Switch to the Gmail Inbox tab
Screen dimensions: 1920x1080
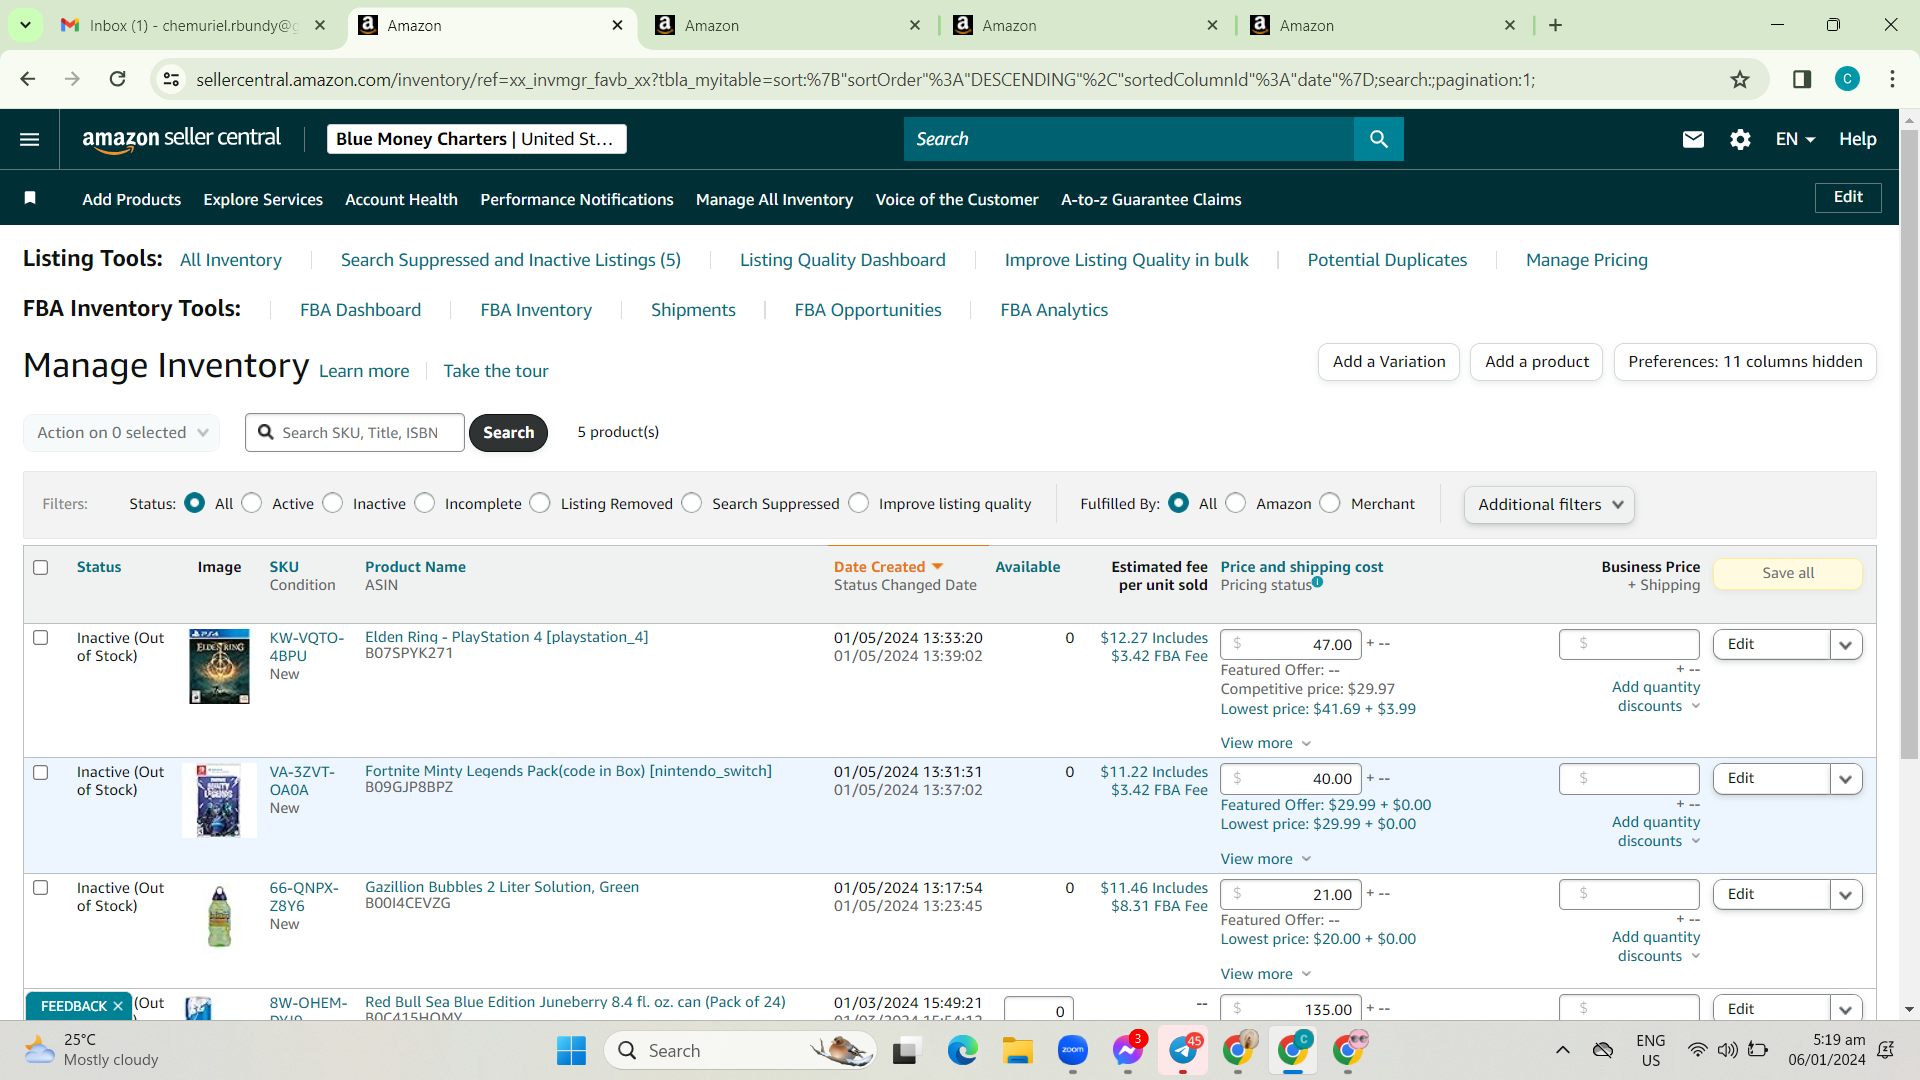coord(194,25)
